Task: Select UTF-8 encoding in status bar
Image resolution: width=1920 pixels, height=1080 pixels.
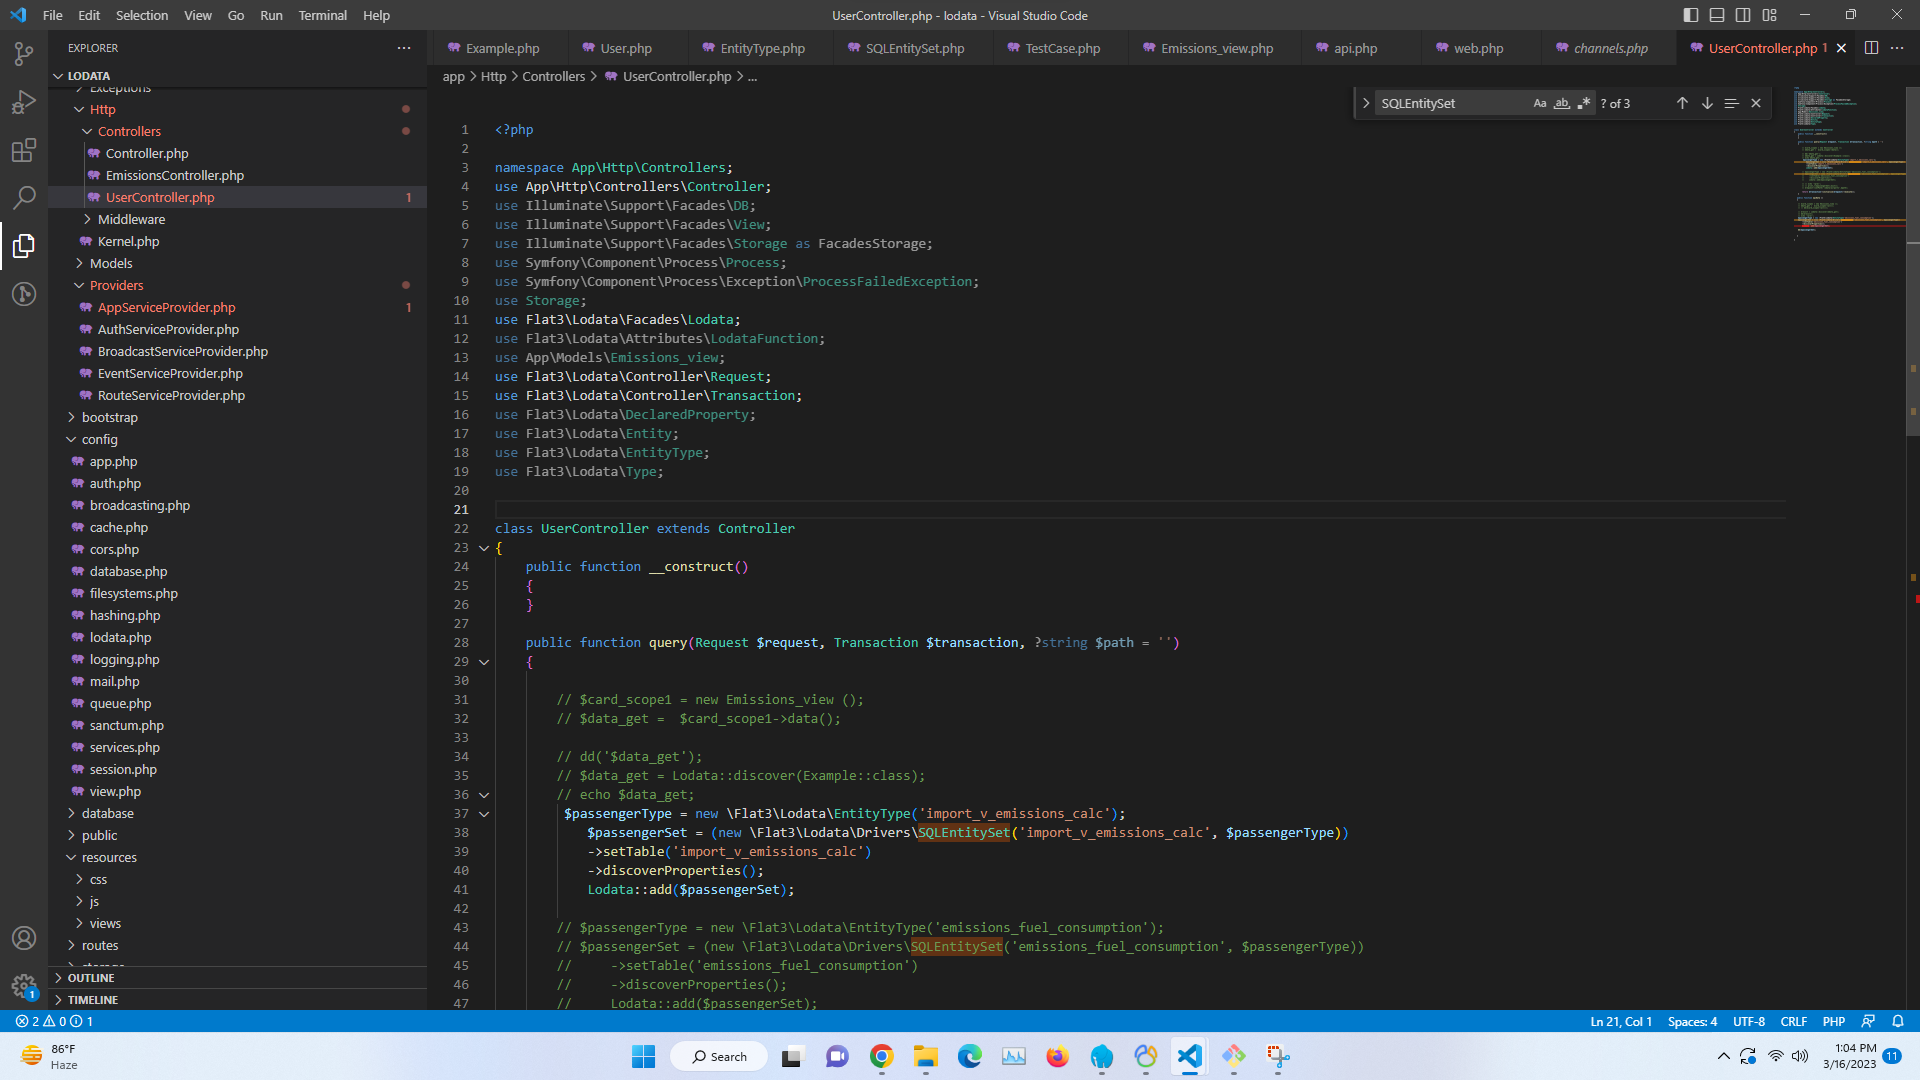Action: [1749, 1021]
